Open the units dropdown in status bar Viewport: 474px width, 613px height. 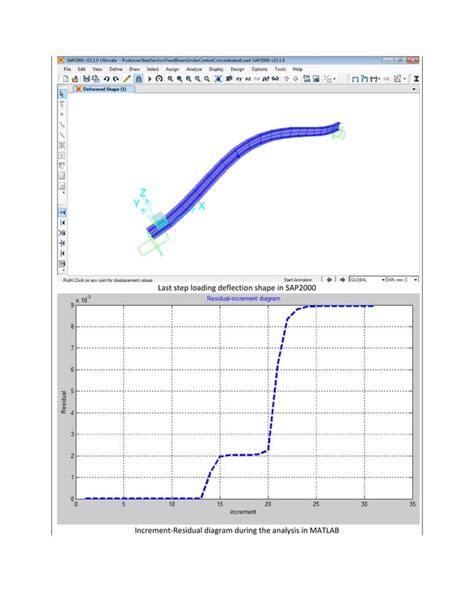coord(402,280)
